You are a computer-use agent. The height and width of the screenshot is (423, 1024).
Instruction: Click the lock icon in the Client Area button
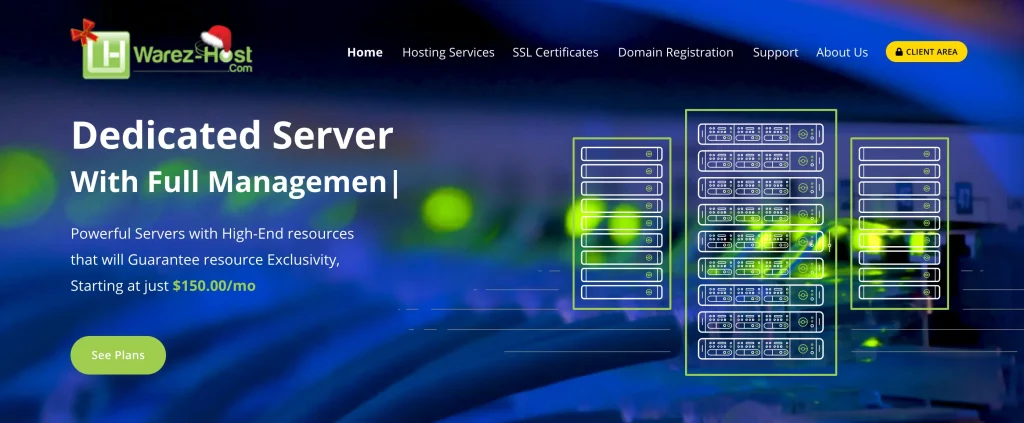[x=899, y=52]
